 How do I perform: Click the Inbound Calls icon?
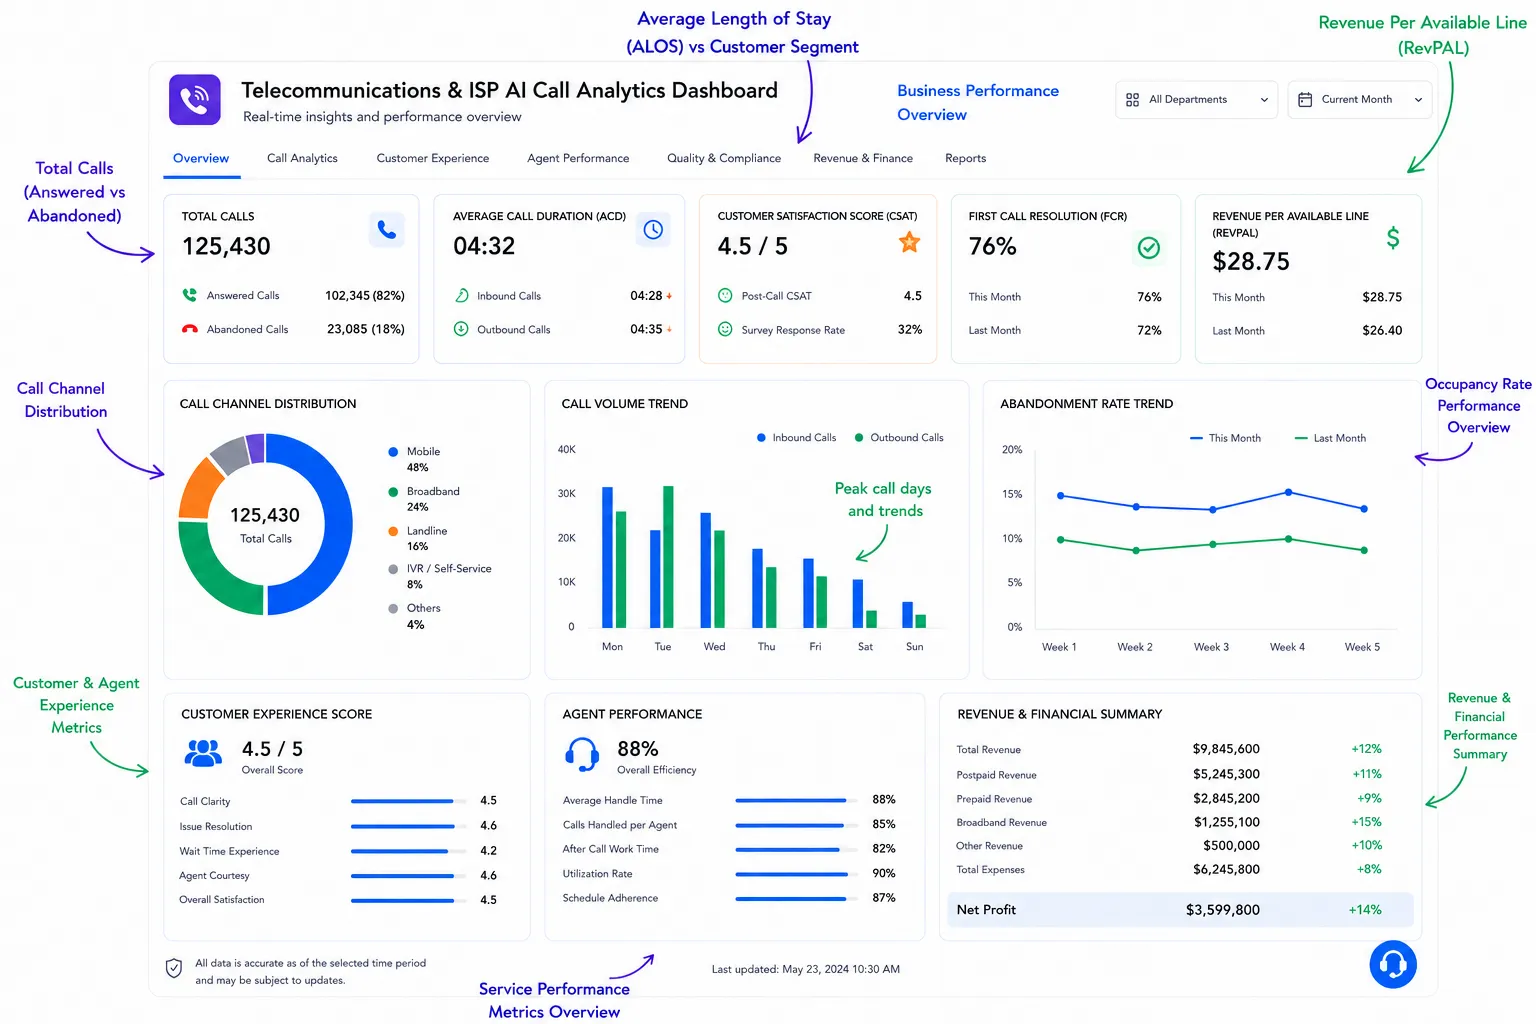(x=461, y=296)
